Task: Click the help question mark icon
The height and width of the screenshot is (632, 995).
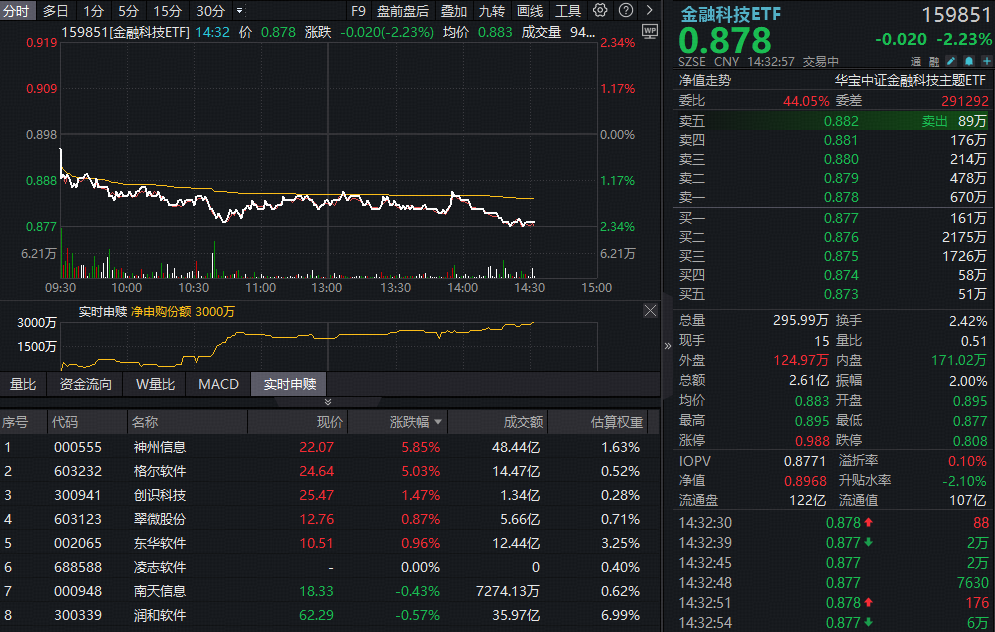Action: tap(625, 11)
